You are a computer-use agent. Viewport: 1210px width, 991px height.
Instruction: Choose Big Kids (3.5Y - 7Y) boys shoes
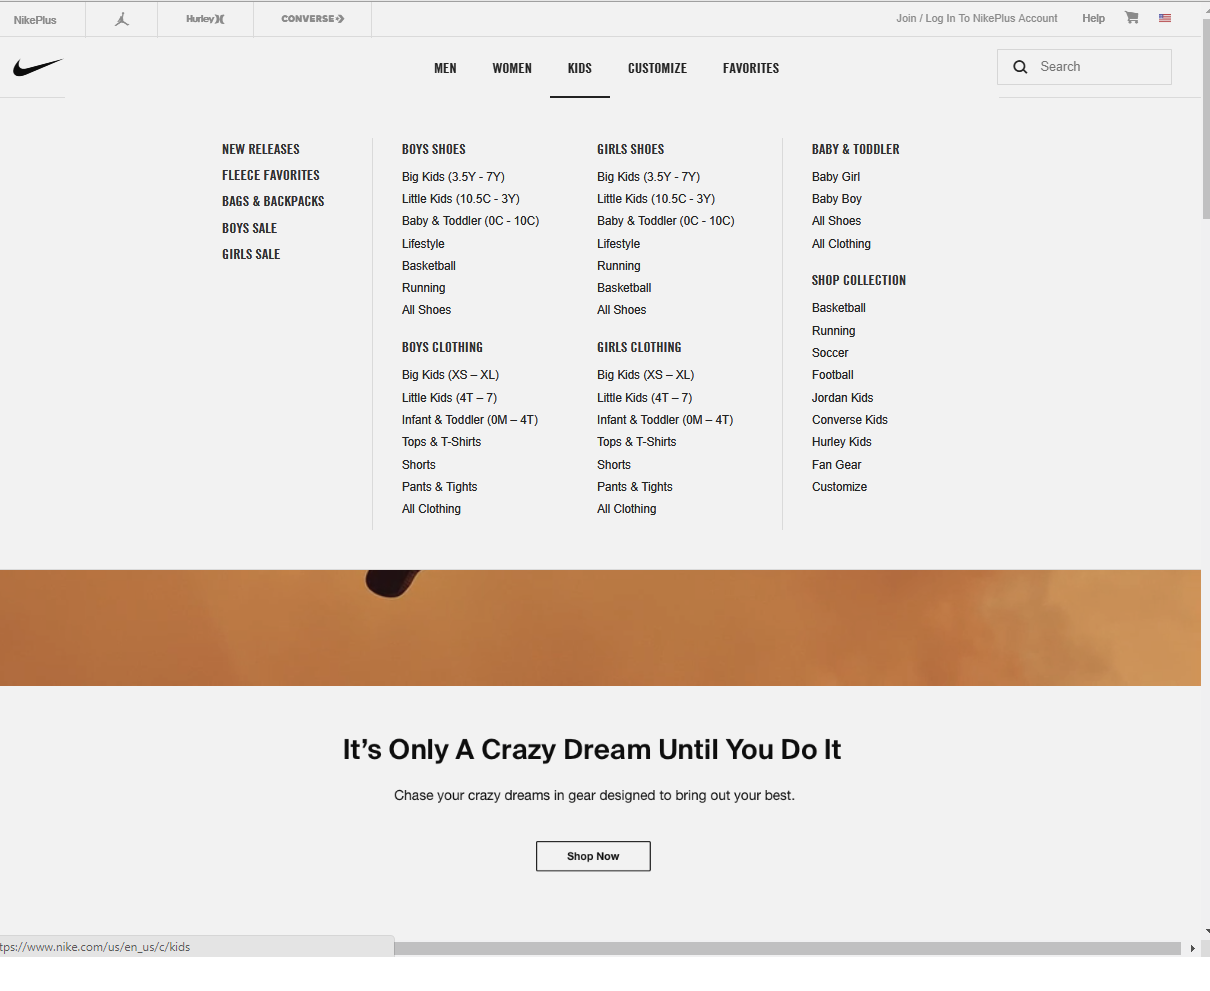pyautogui.click(x=453, y=177)
